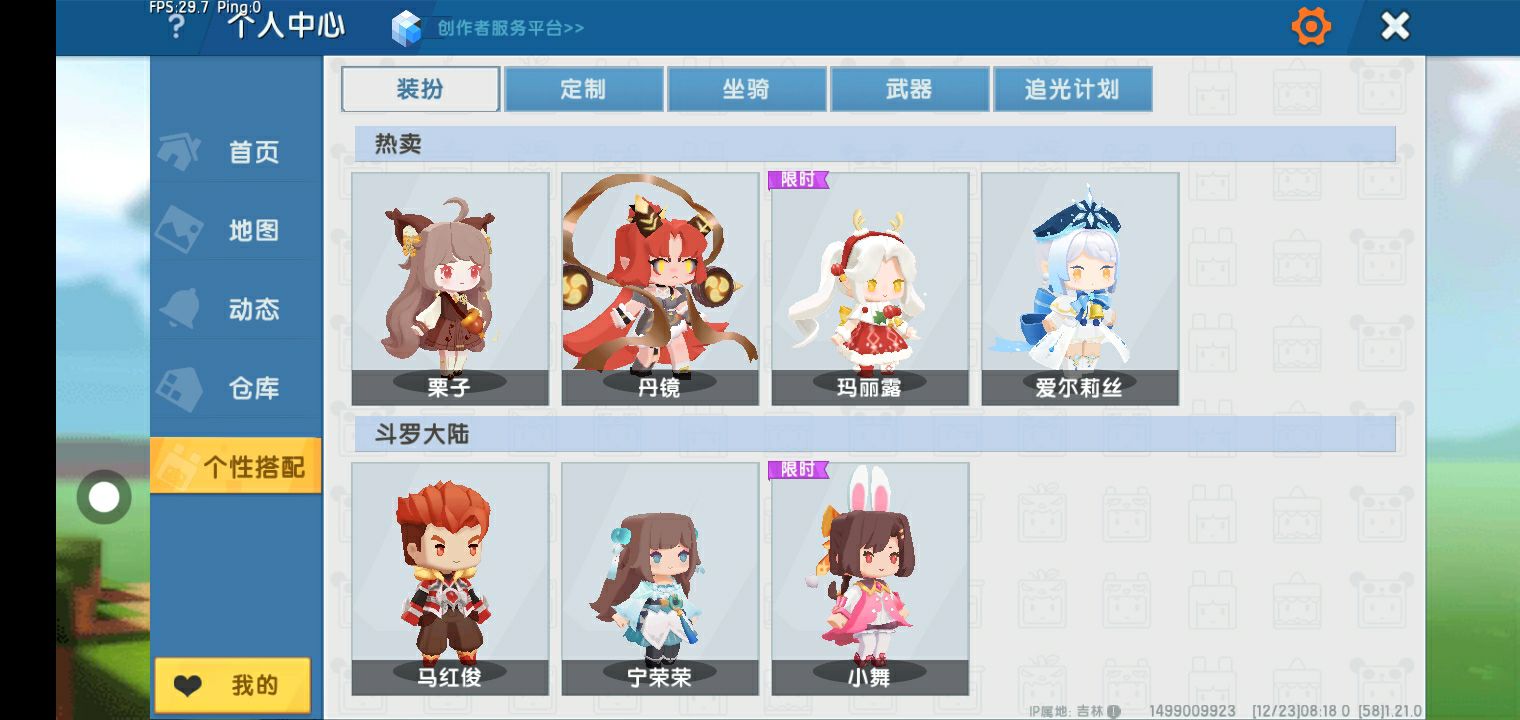Viewport: 1520px width, 720px height.
Task: Switch to the 坐骑 mounts tab
Action: [747, 89]
